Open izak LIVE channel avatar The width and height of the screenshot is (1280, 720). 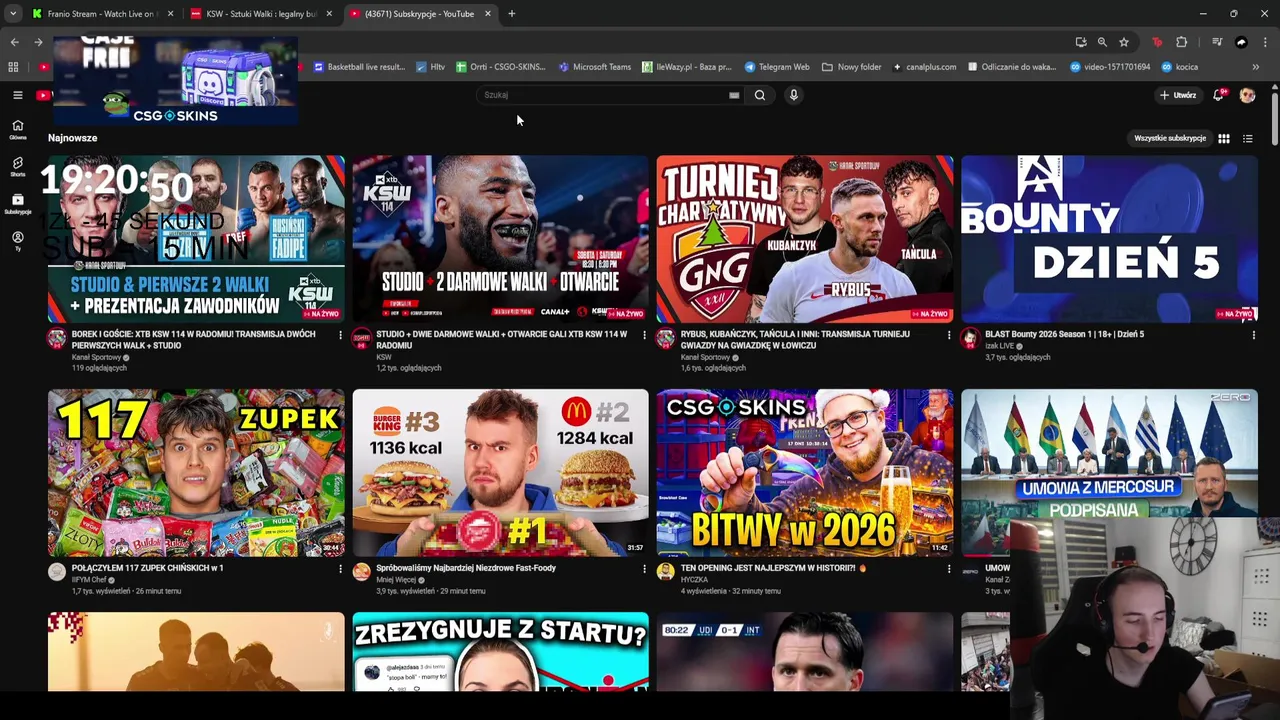click(x=970, y=338)
